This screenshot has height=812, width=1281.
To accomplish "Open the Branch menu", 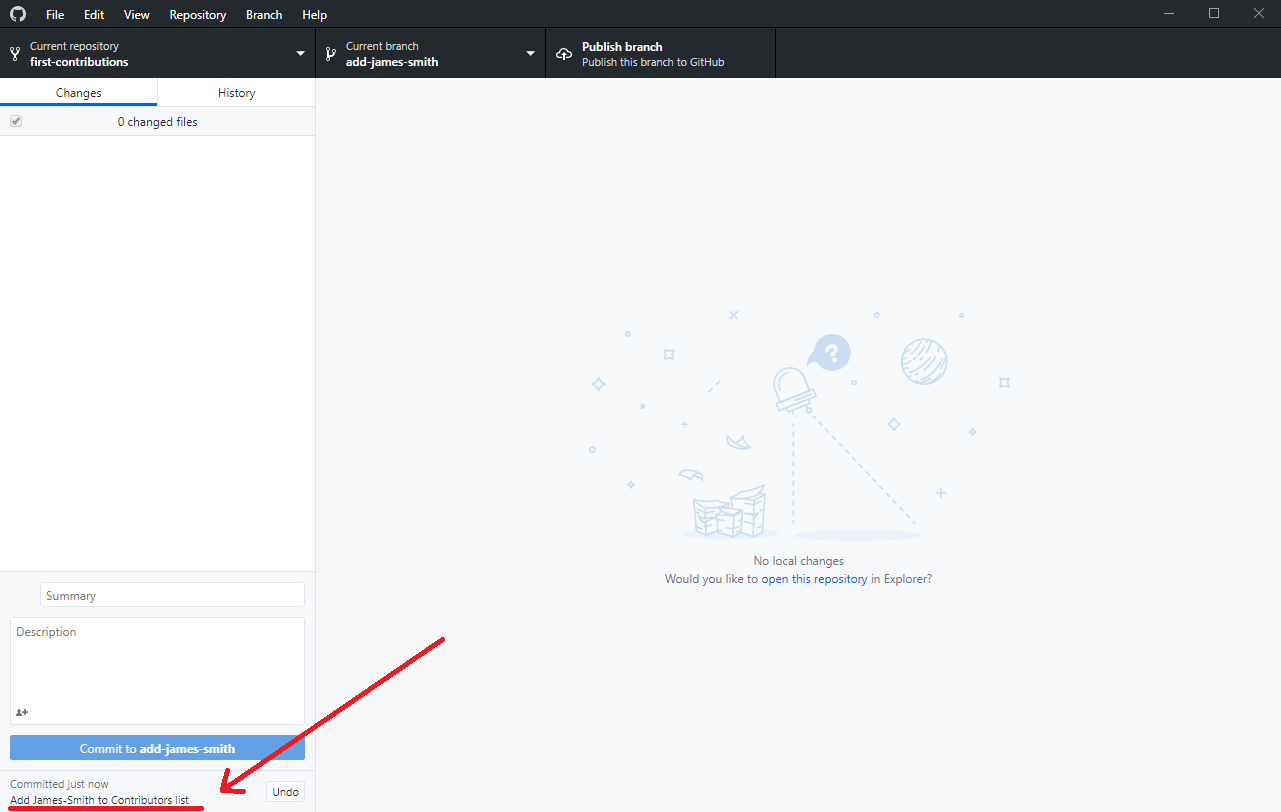I will coord(264,15).
